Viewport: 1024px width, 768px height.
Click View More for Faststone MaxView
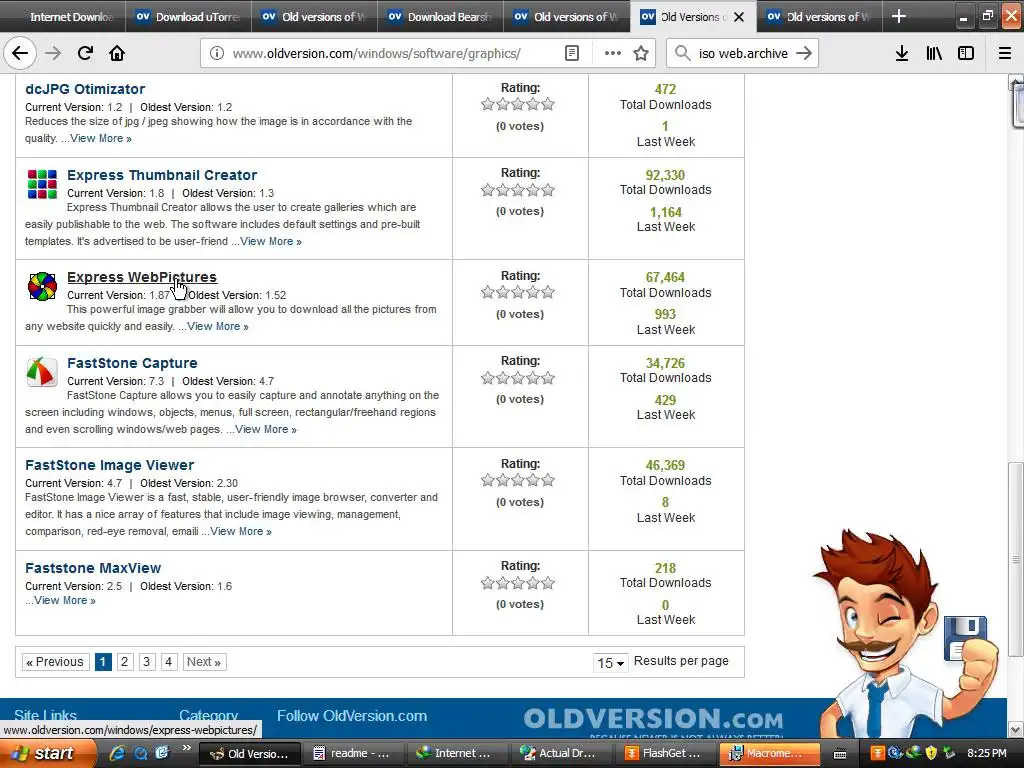[65, 600]
